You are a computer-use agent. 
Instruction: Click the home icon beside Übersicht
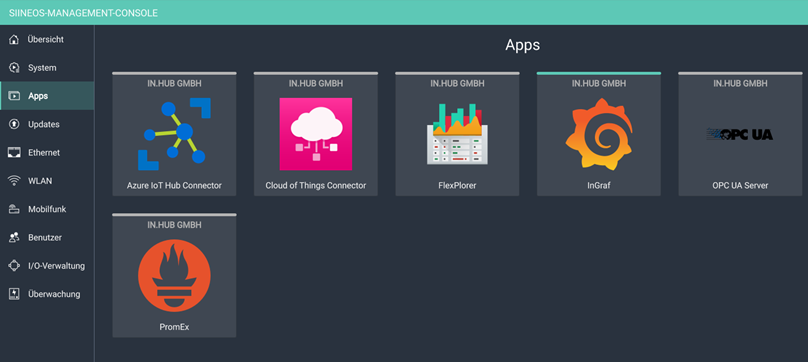(14, 39)
